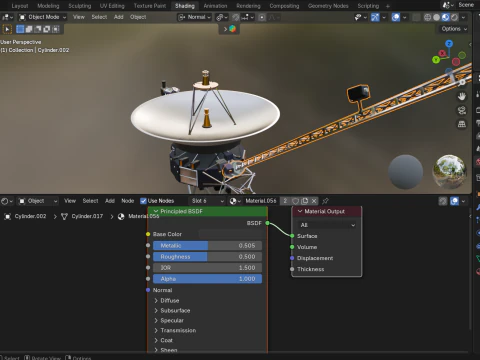Viewport: 480px width, 360px height.
Task: Switch to material preview shading
Action: coord(445,17)
